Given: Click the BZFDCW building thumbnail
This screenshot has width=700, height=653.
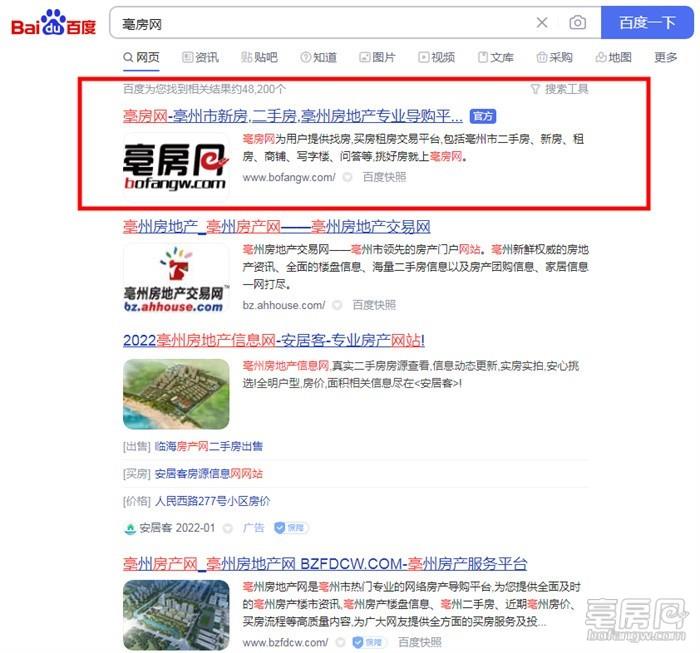Looking at the screenshot, I should (x=176, y=615).
